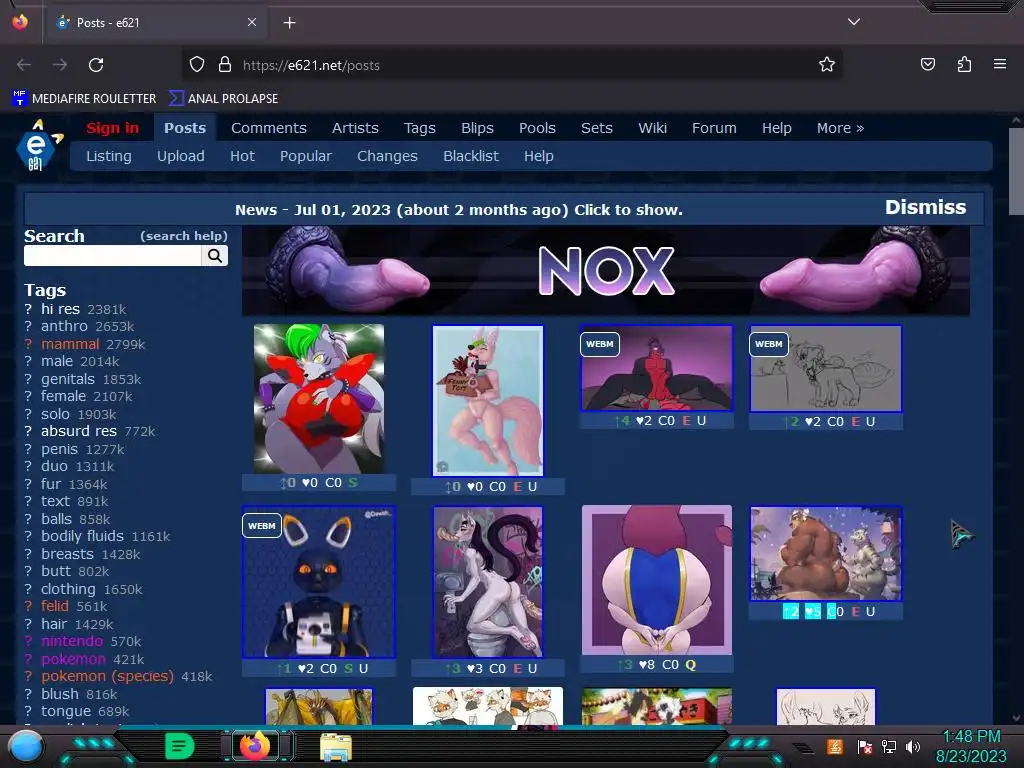The height and width of the screenshot is (768, 1024).
Task: Click the Changes submenu link
Action: 387,156
